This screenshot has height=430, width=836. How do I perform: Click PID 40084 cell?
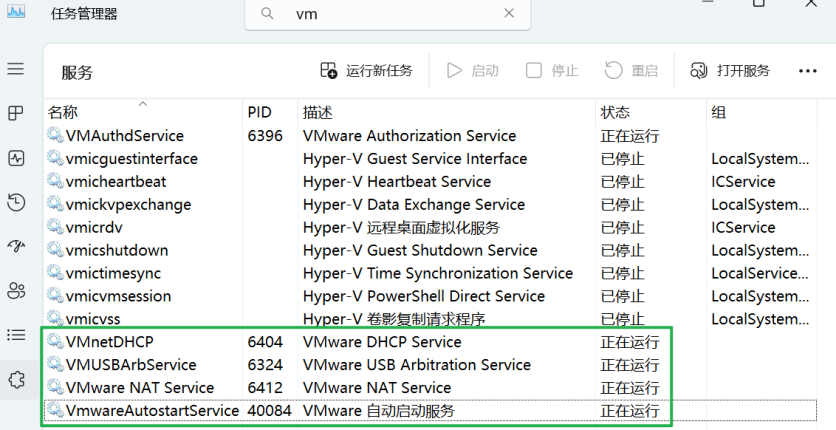click(x=269, y=410)
